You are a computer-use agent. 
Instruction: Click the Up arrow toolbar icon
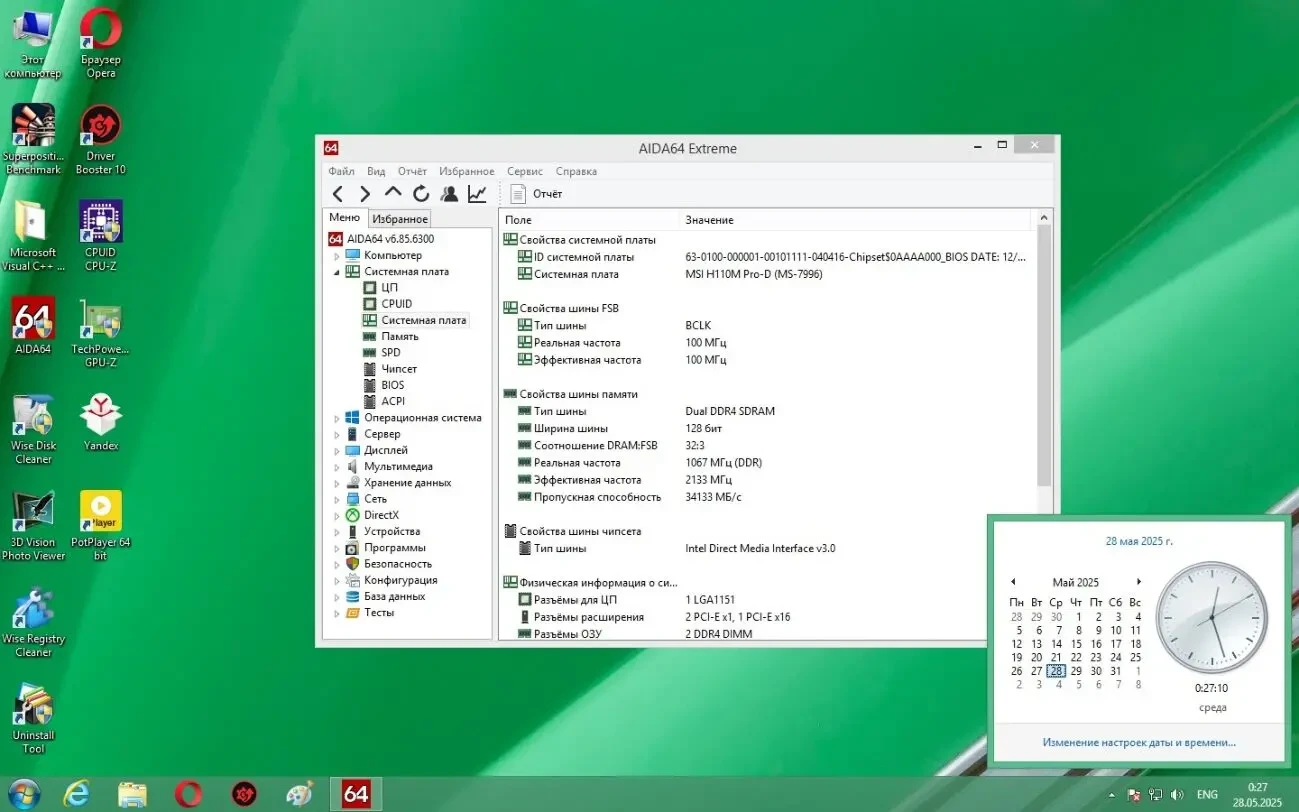[392, 193]
